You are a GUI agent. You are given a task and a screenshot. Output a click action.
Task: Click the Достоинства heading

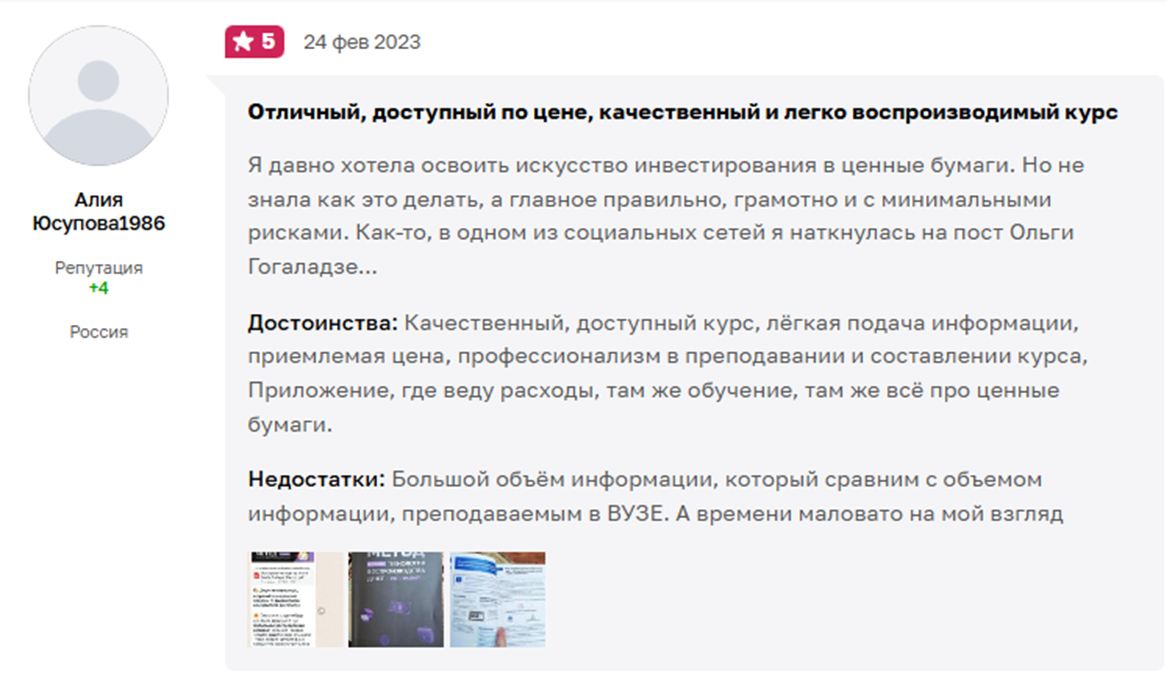point(323,325)
